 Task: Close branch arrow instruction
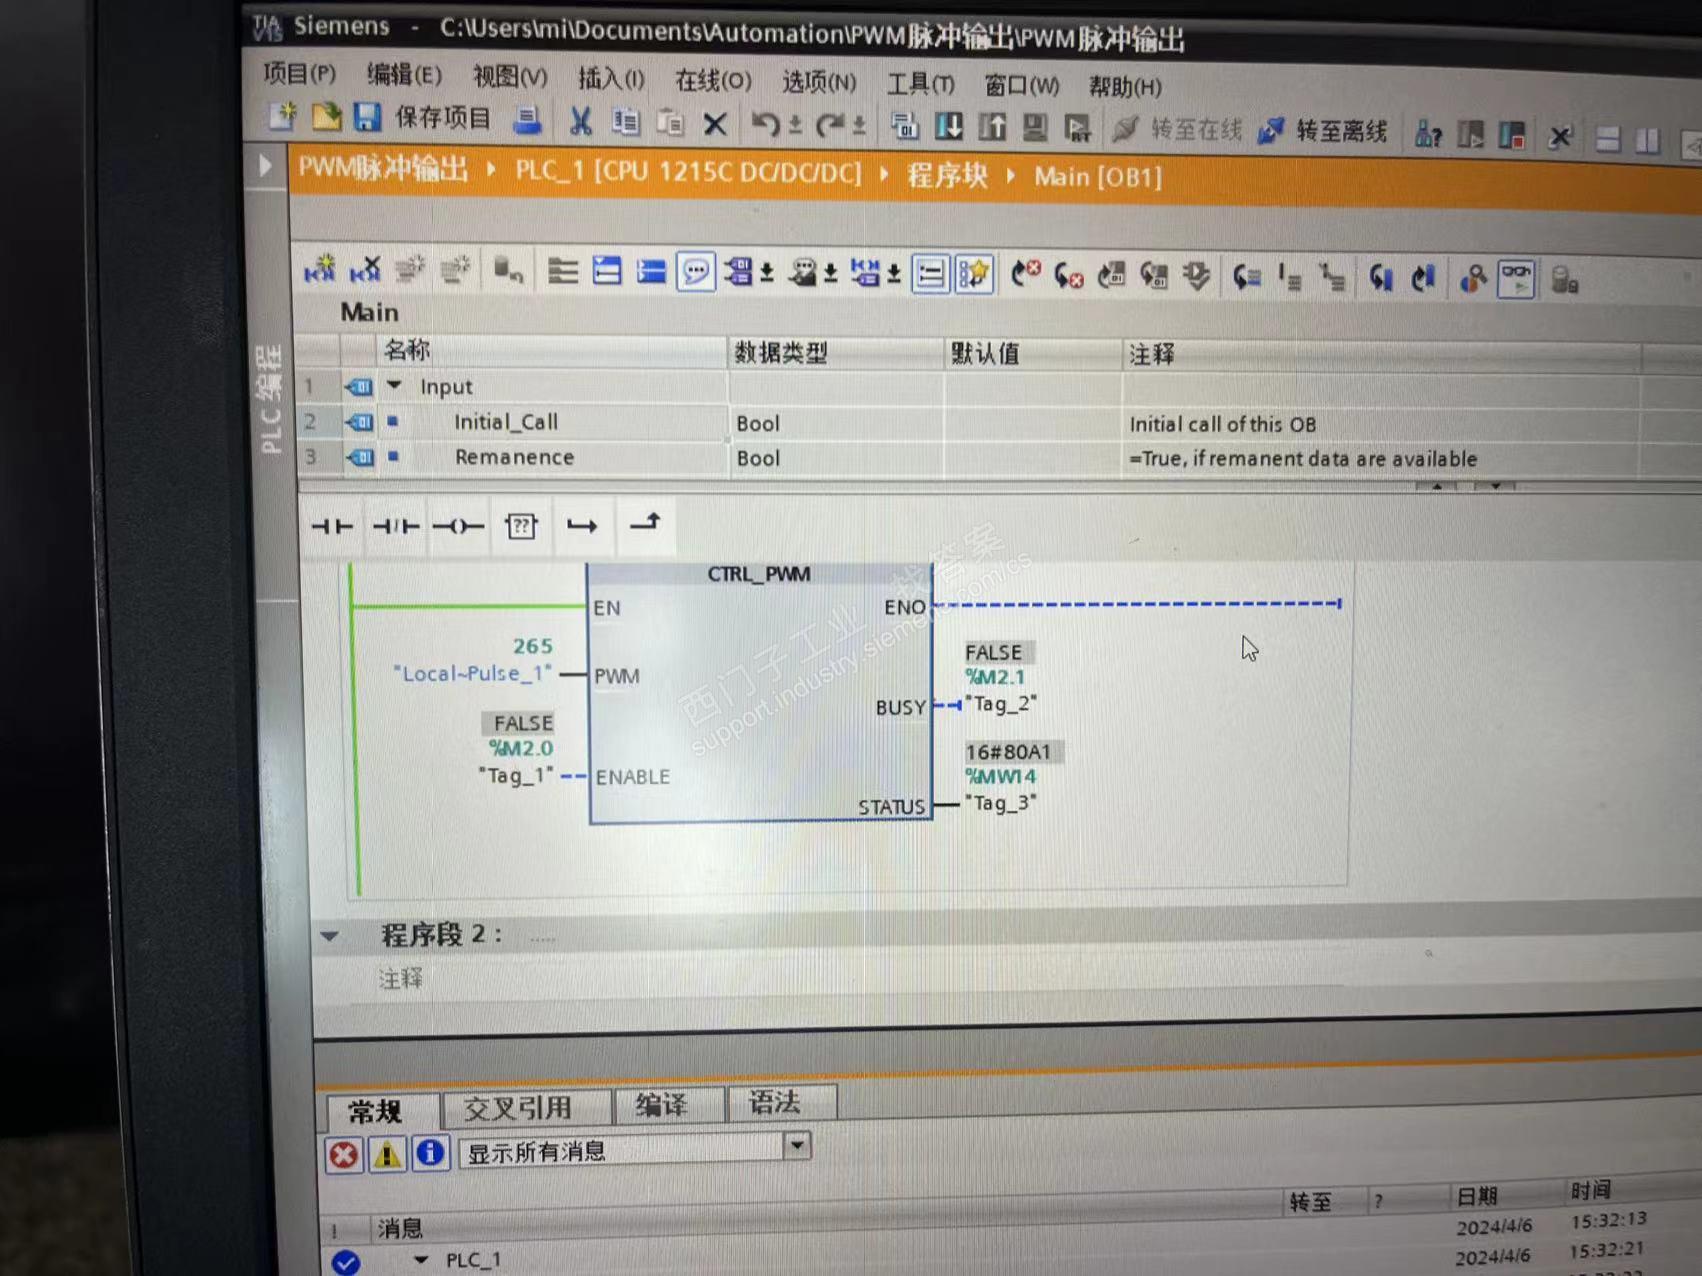tap(645, 523)
